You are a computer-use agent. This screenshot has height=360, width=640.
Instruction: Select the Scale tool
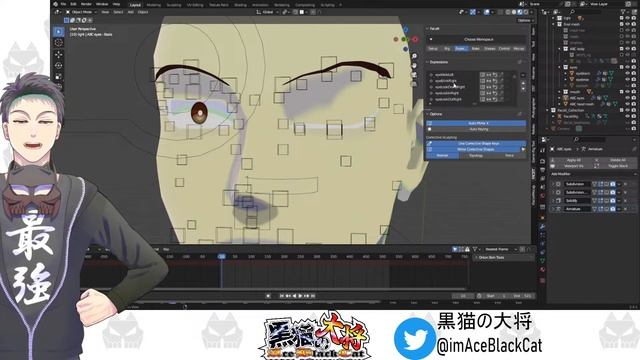tap(59, 76)
